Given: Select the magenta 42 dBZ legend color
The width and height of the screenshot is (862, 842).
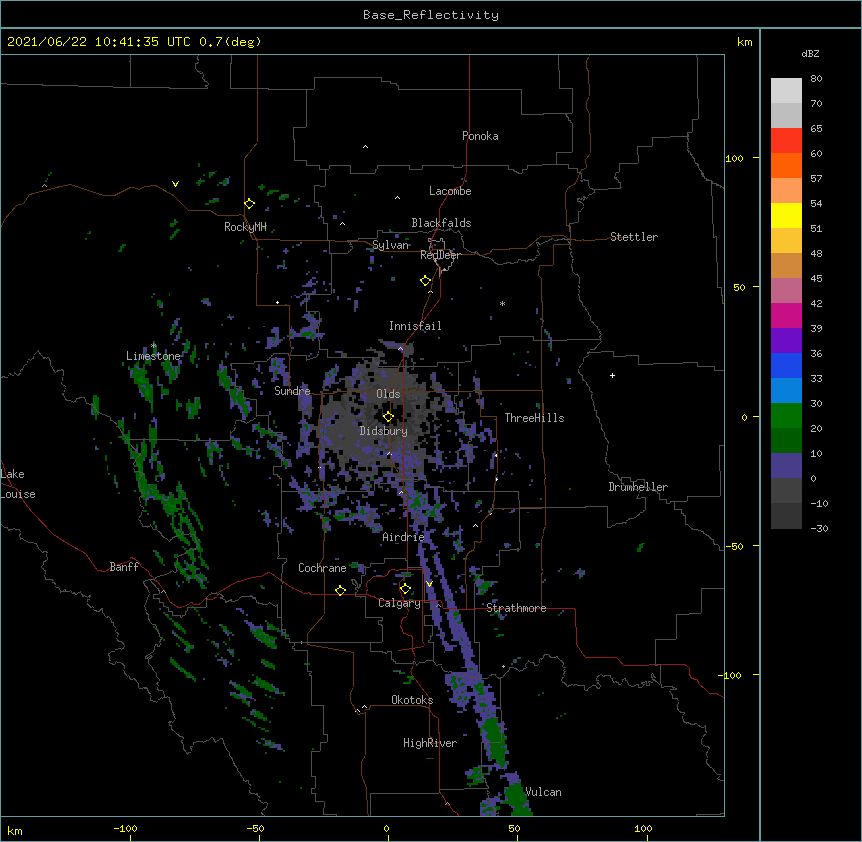Looking at the screenshot, I should tap(786, 315).
